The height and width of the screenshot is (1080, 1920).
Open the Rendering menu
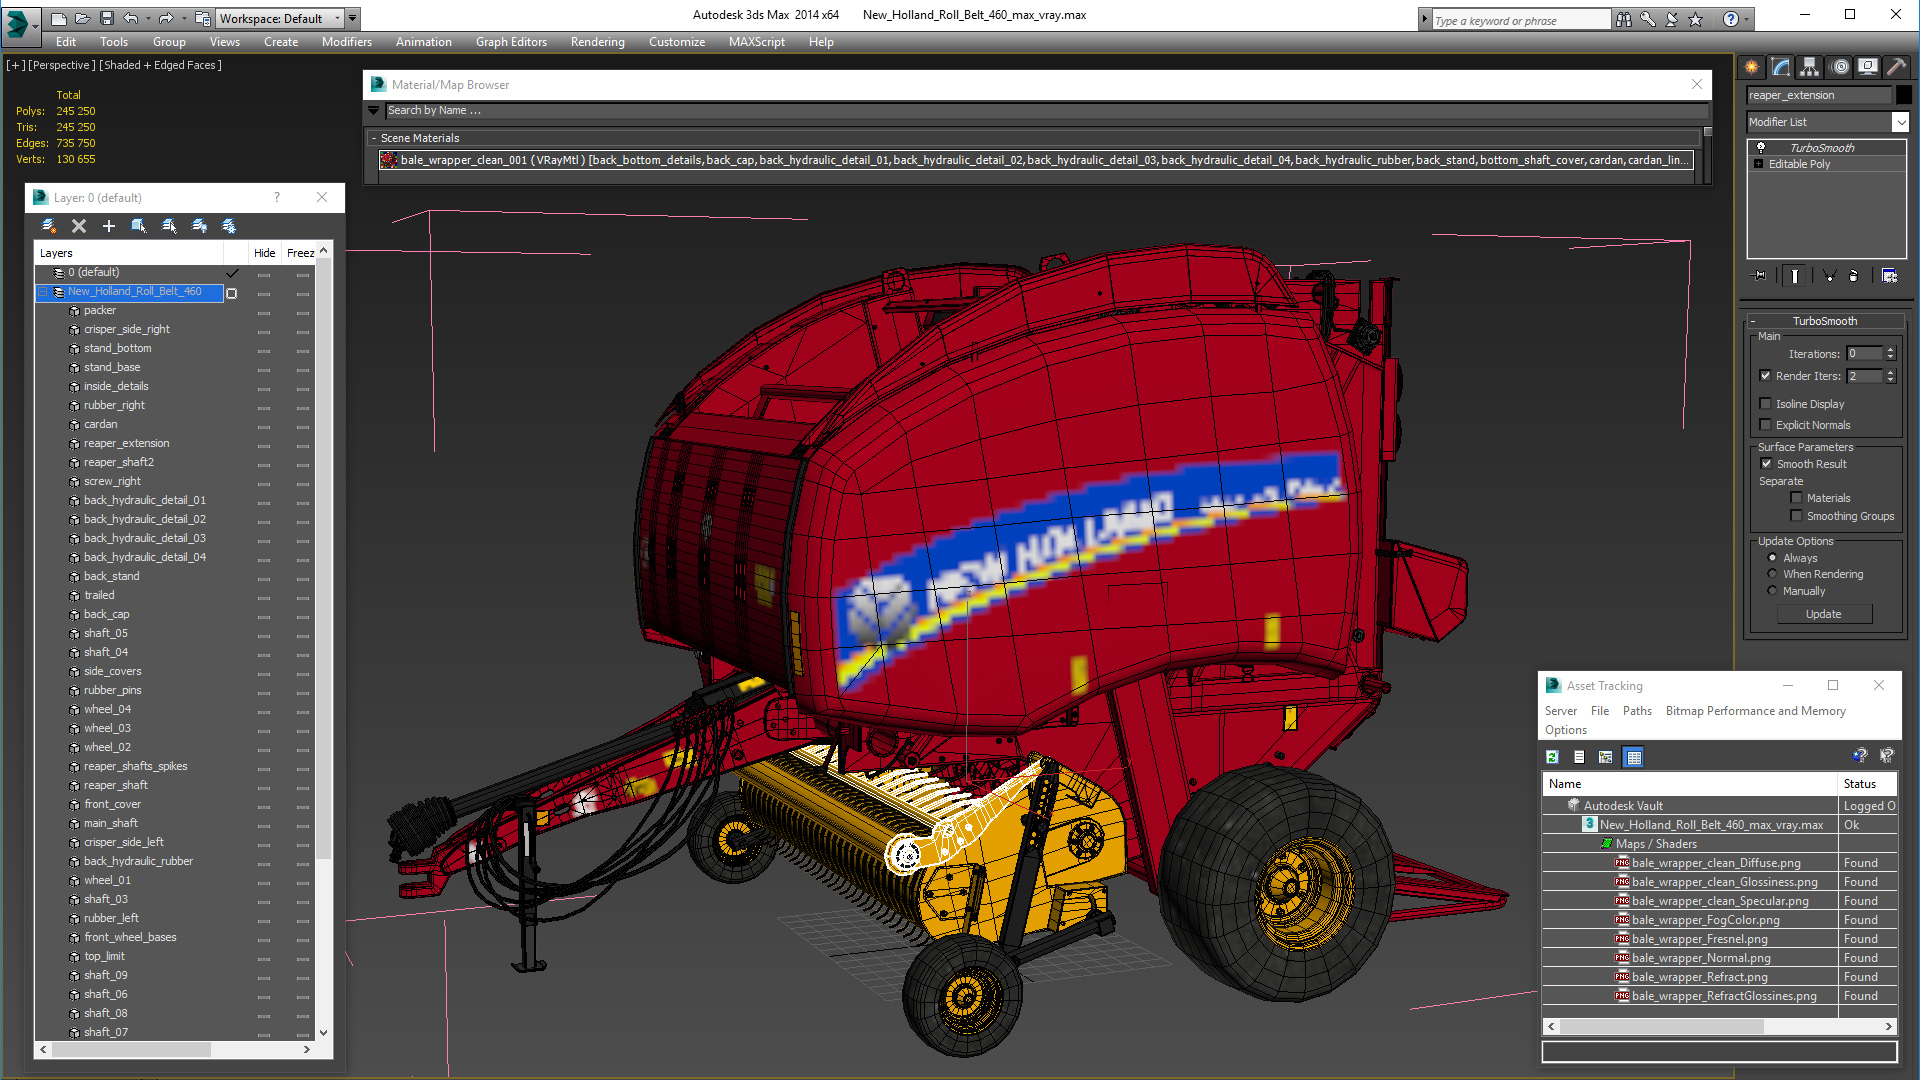(x=597, y=42)
